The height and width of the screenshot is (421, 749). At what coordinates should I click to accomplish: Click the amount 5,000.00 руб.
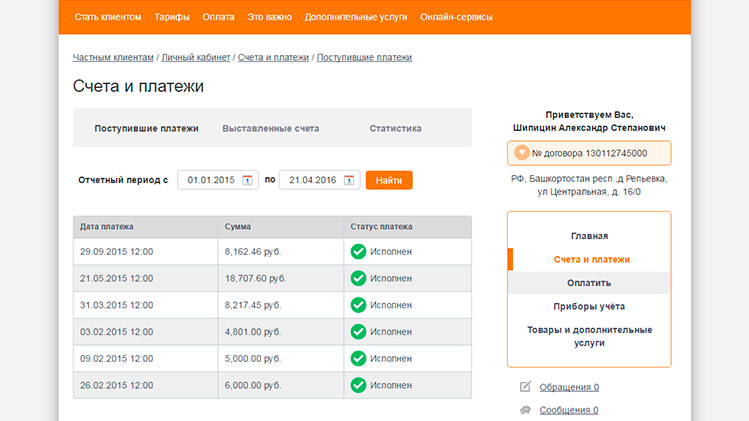pyautogui.click(x=253, y=359)
